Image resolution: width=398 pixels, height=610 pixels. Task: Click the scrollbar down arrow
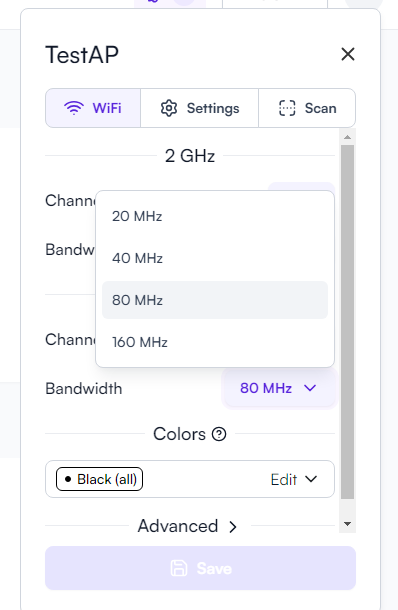pos(347,524)
